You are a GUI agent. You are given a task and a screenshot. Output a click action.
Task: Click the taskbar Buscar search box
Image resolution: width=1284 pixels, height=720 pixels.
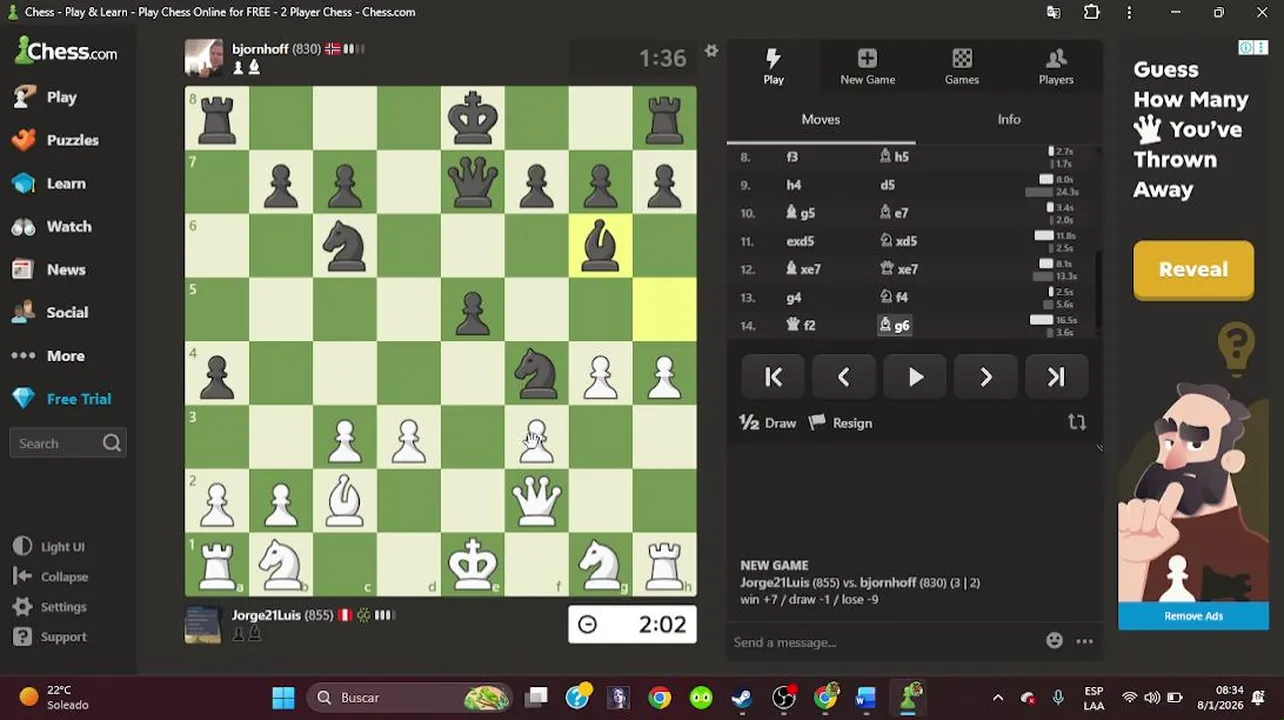[411, 697]
